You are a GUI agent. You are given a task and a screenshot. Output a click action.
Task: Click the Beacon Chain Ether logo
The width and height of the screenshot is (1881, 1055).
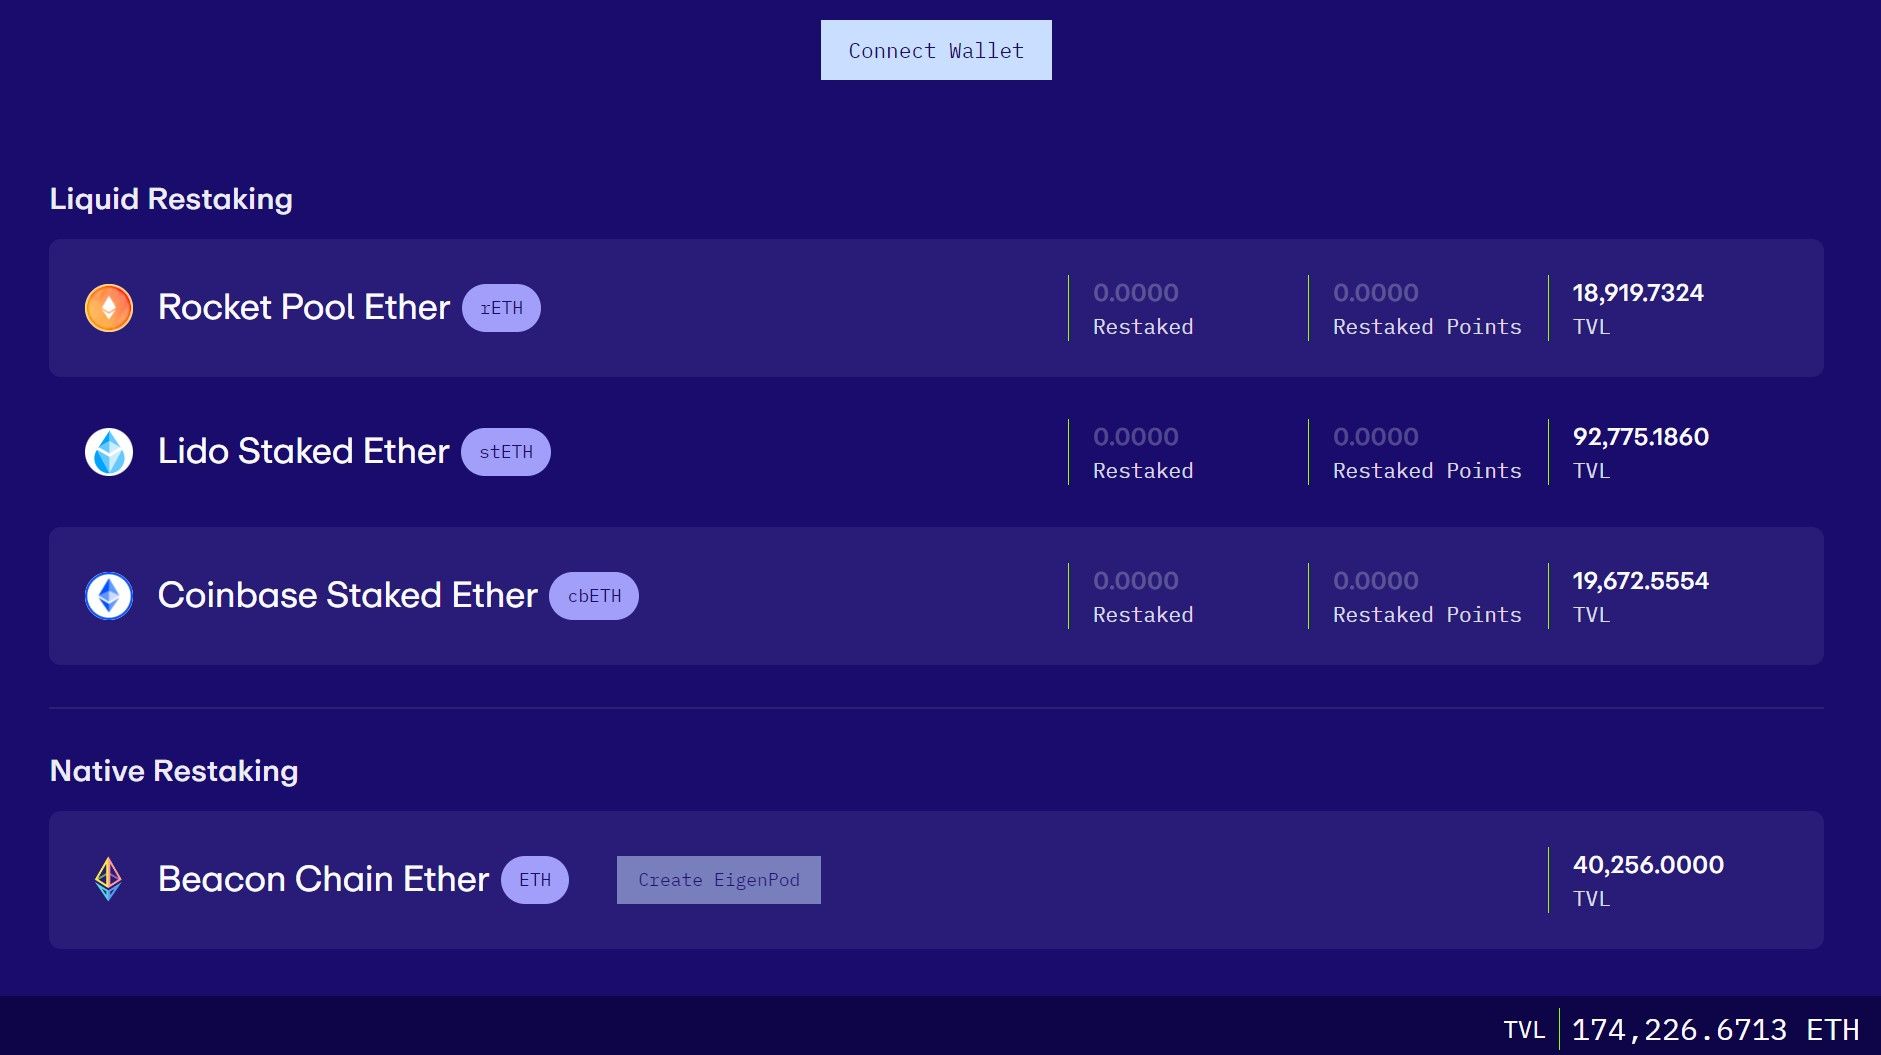click(x=108, y=879)
